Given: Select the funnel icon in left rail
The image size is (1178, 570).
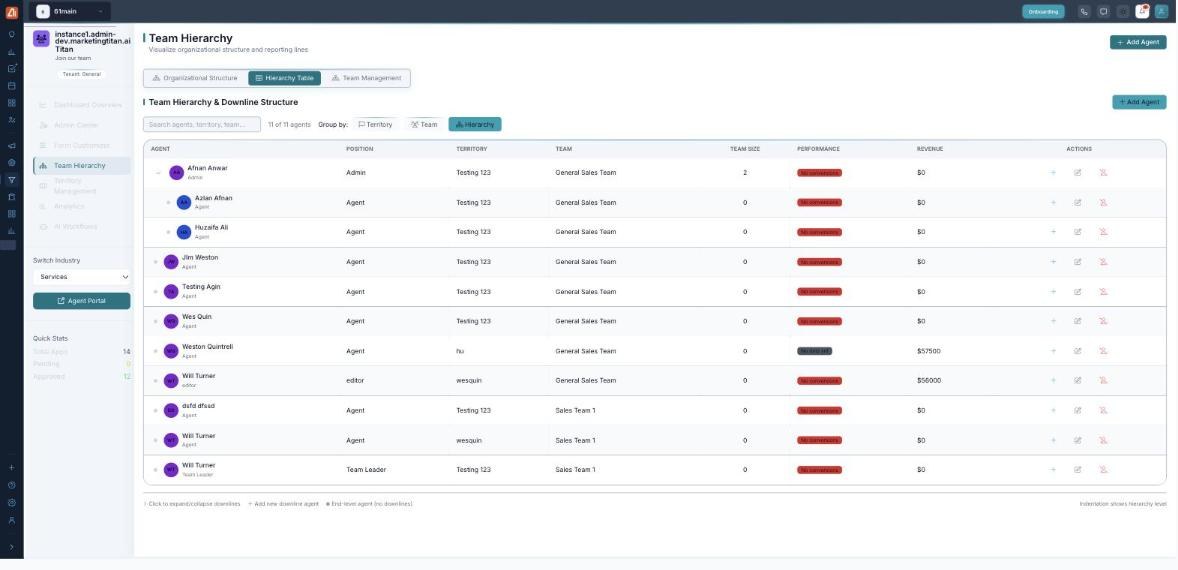Looking at the screenshot, I should pos(11,179).
